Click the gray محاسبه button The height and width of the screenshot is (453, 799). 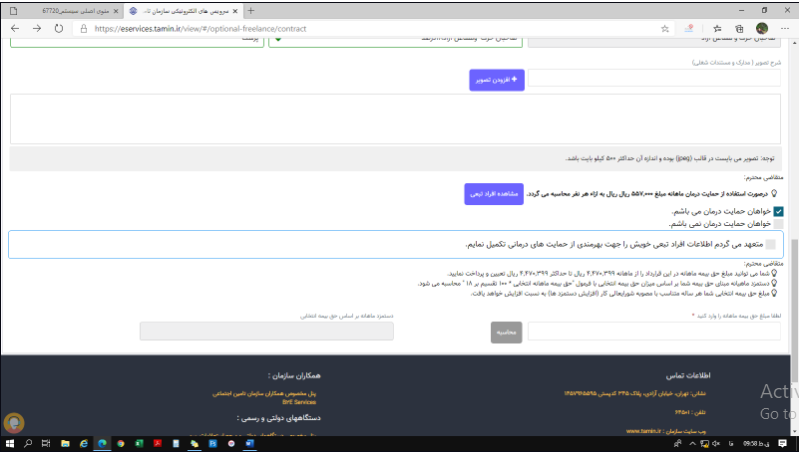(x=507, y=332)
